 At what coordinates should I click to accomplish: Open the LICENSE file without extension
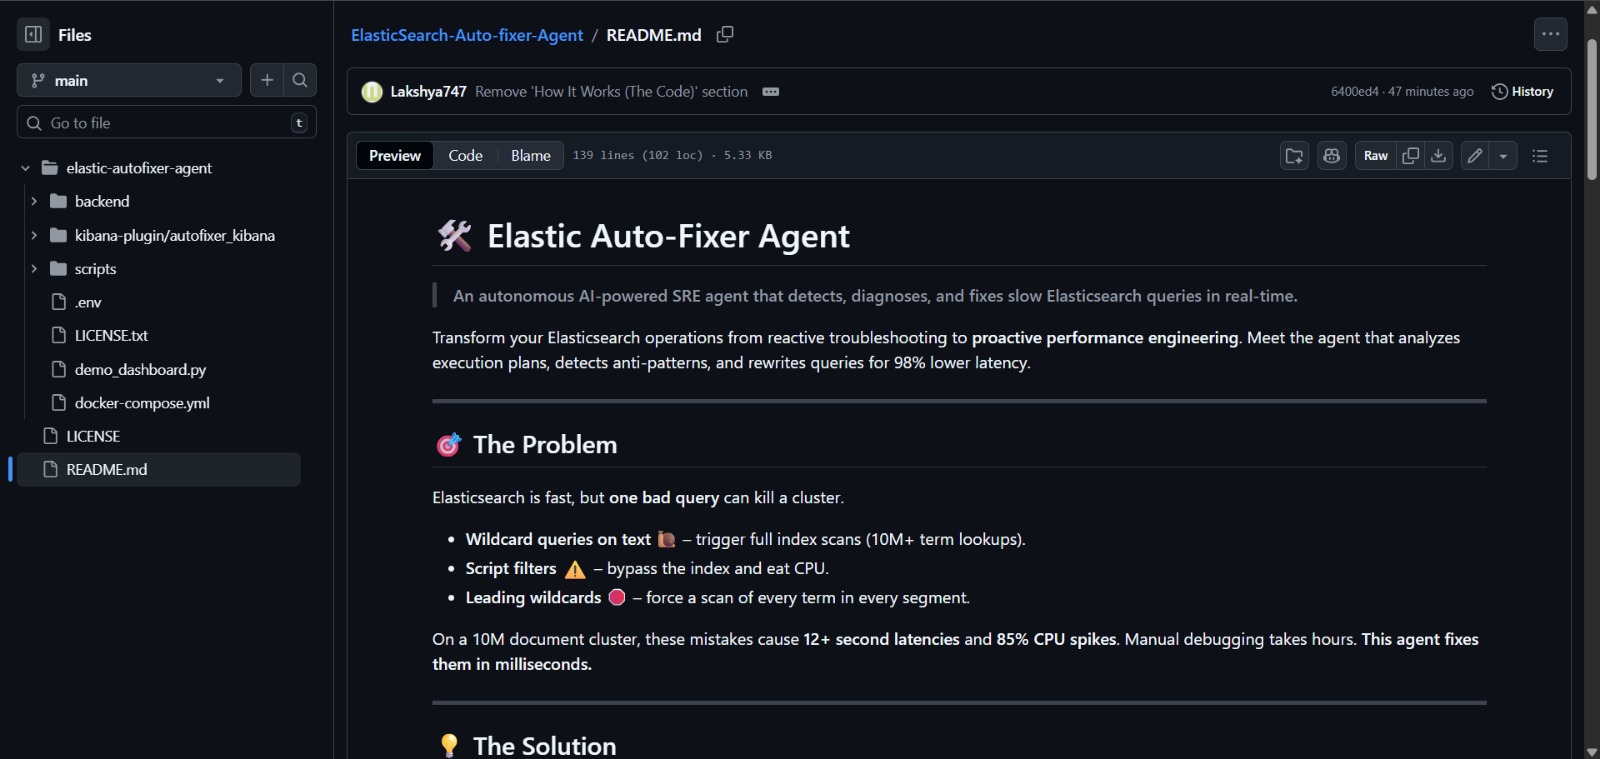pyautogui.click(x=93, y=436)
